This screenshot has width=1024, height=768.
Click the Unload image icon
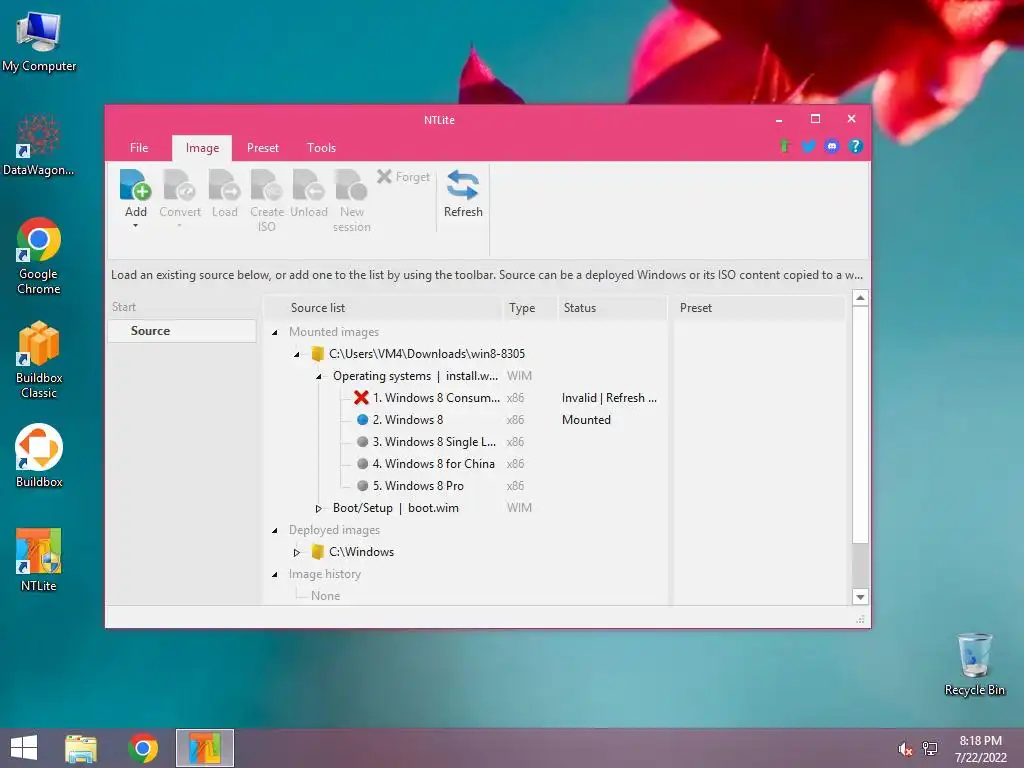coord(308,185)
